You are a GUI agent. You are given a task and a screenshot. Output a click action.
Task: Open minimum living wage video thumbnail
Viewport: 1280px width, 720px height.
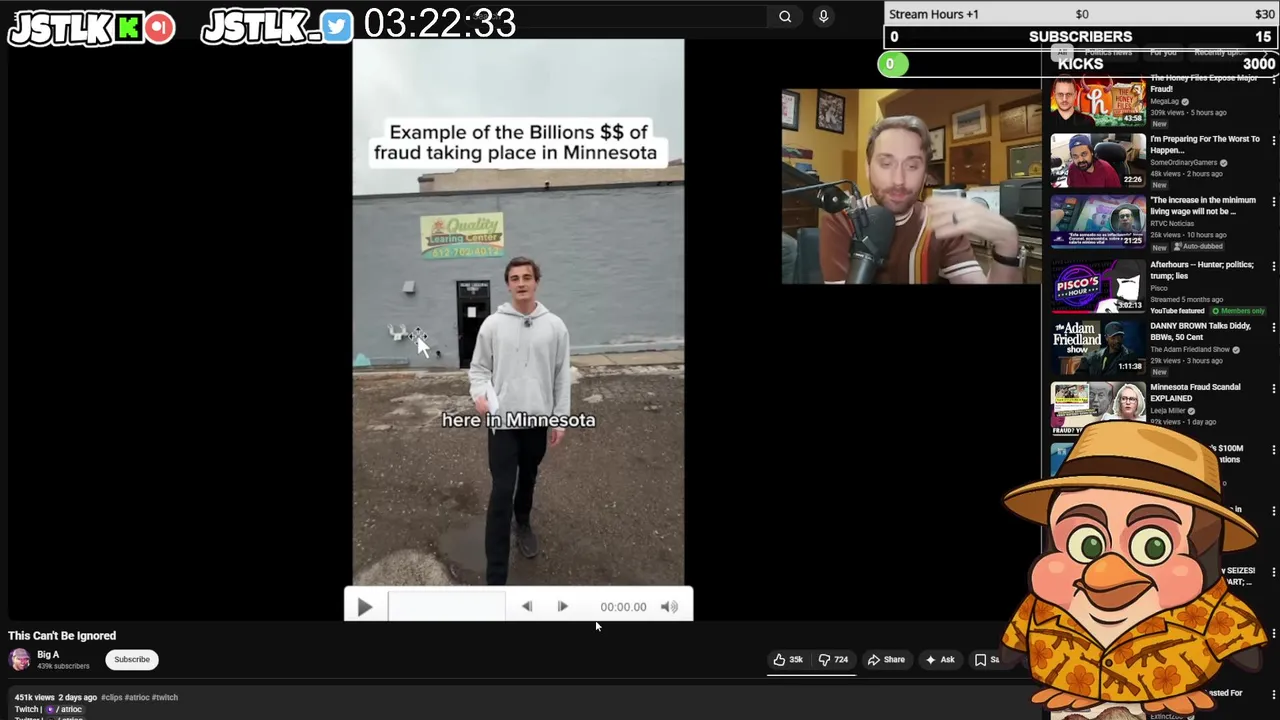[1097, 221]
